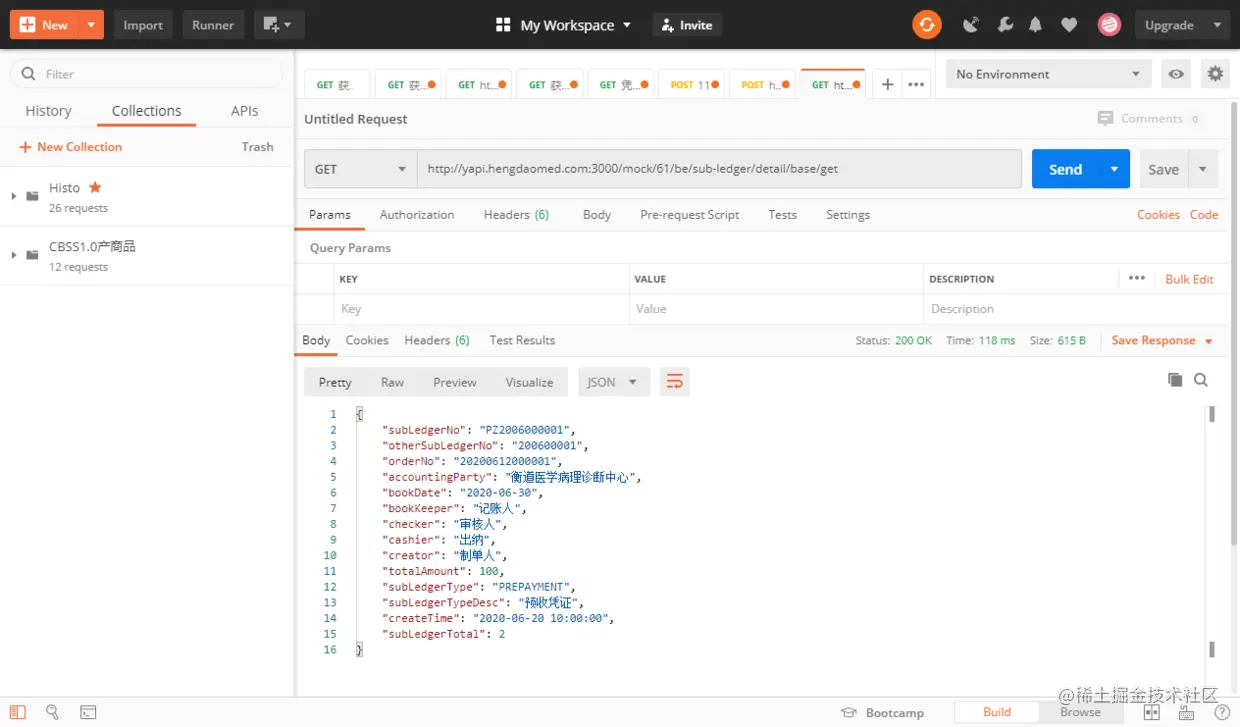Open the Save button dropdown arrow
The height and width of the screenshot is (727, 1240).
pos(1202,169)
